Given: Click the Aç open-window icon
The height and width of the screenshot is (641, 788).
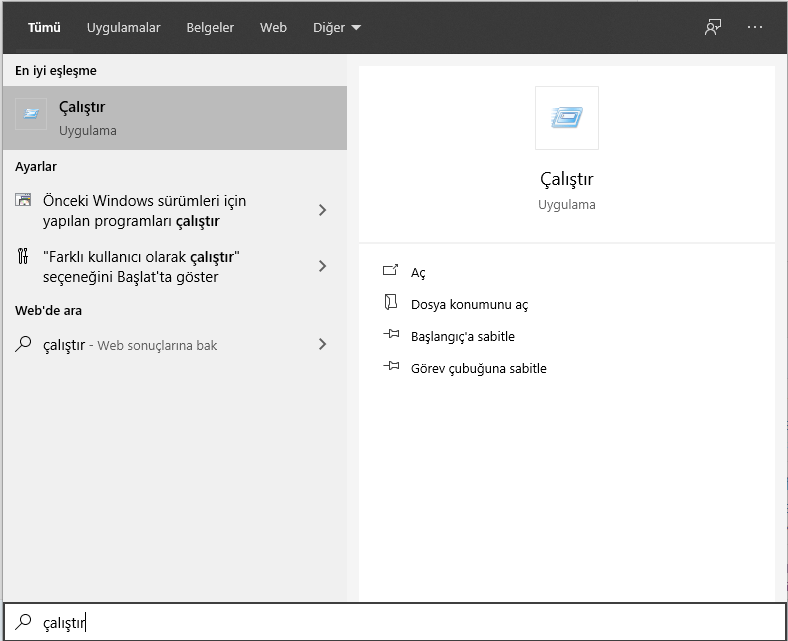Looking at the screenshot, I should click(390, 270).
